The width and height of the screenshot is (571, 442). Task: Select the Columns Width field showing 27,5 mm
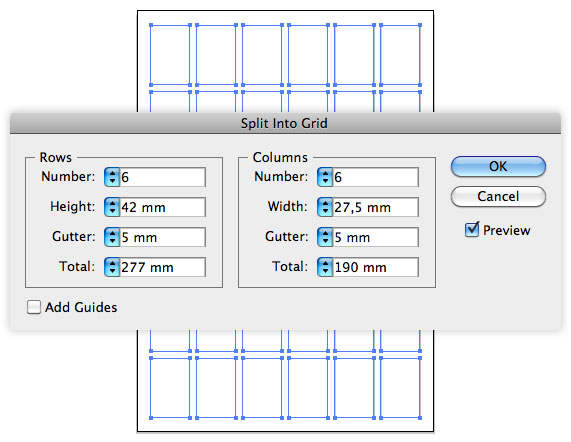point(375,207)
